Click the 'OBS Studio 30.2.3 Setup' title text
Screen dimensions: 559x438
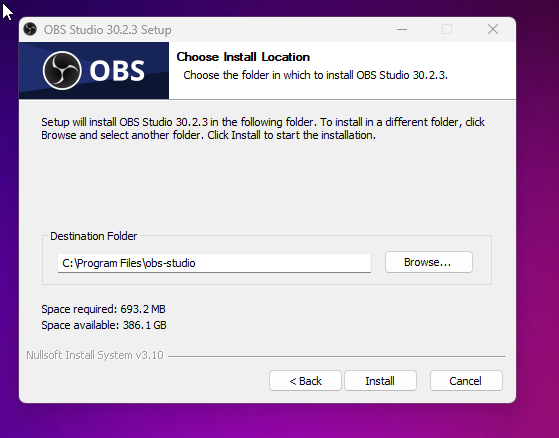[x=107, y=30]
